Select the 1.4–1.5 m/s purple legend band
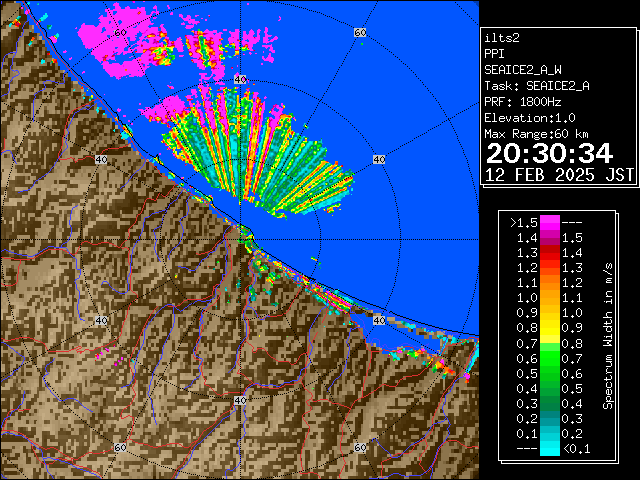Image resolution: width=640 pixels, height=480 pixels. (550, 238)
